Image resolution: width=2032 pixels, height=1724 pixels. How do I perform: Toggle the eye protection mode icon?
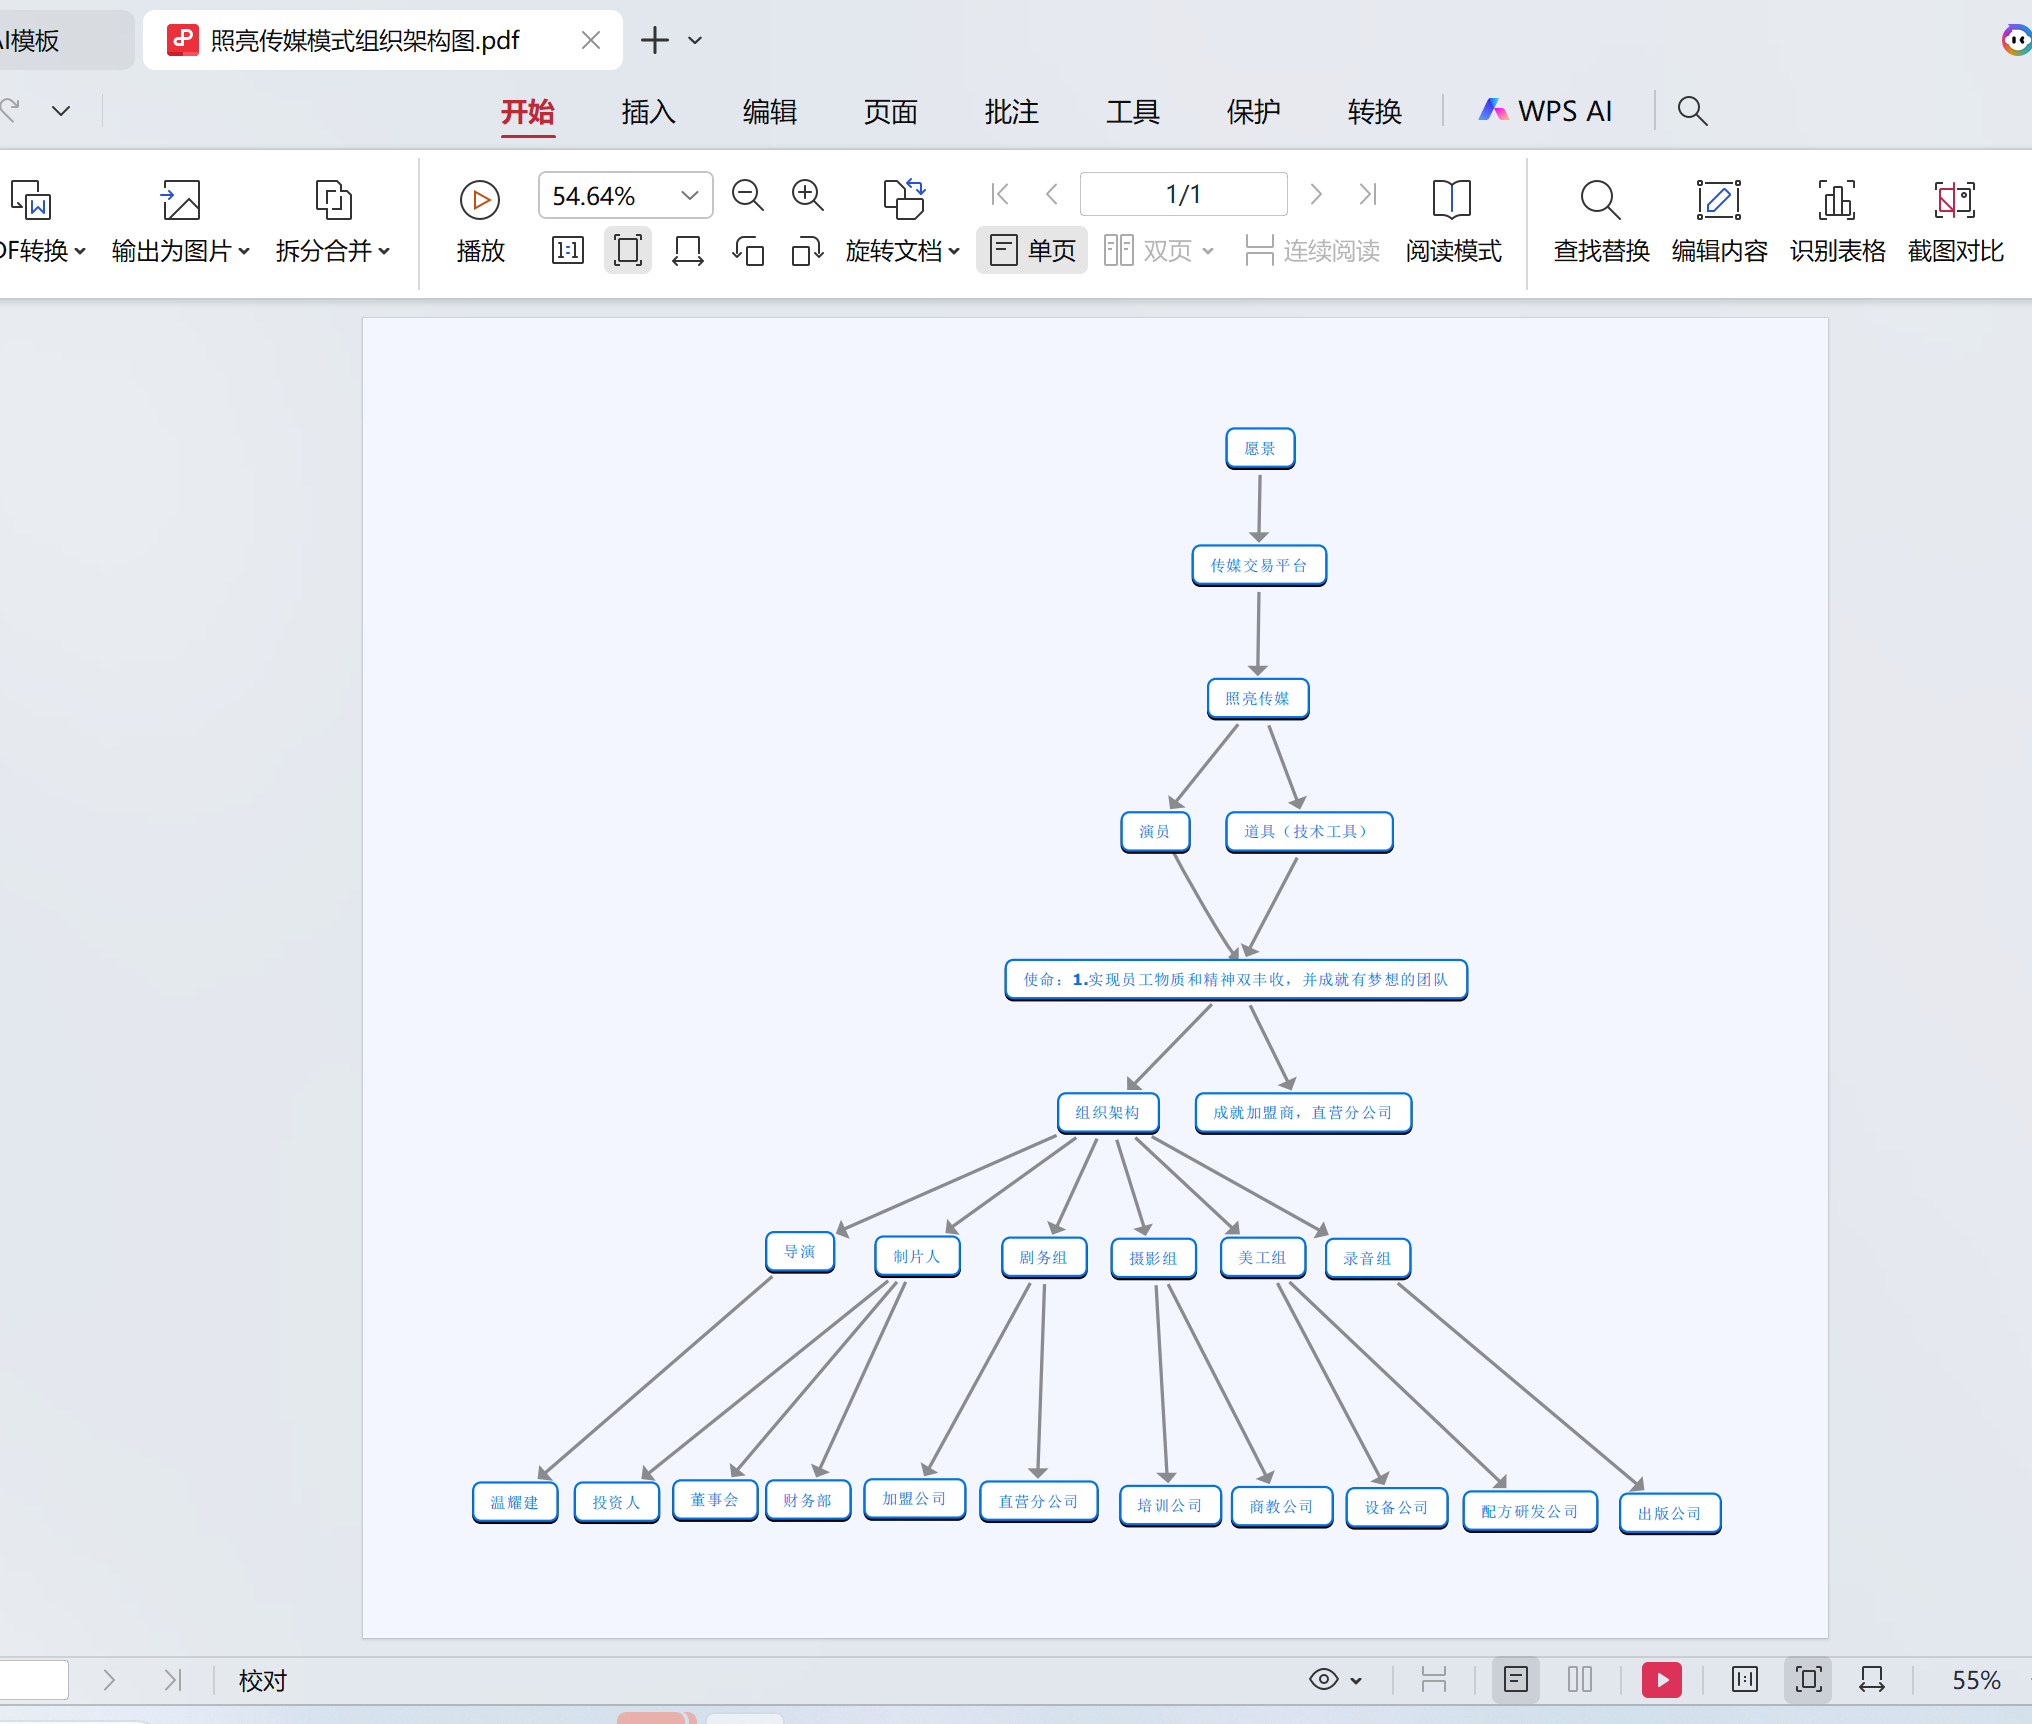pyautogui.click(x=1324, y=1679)
